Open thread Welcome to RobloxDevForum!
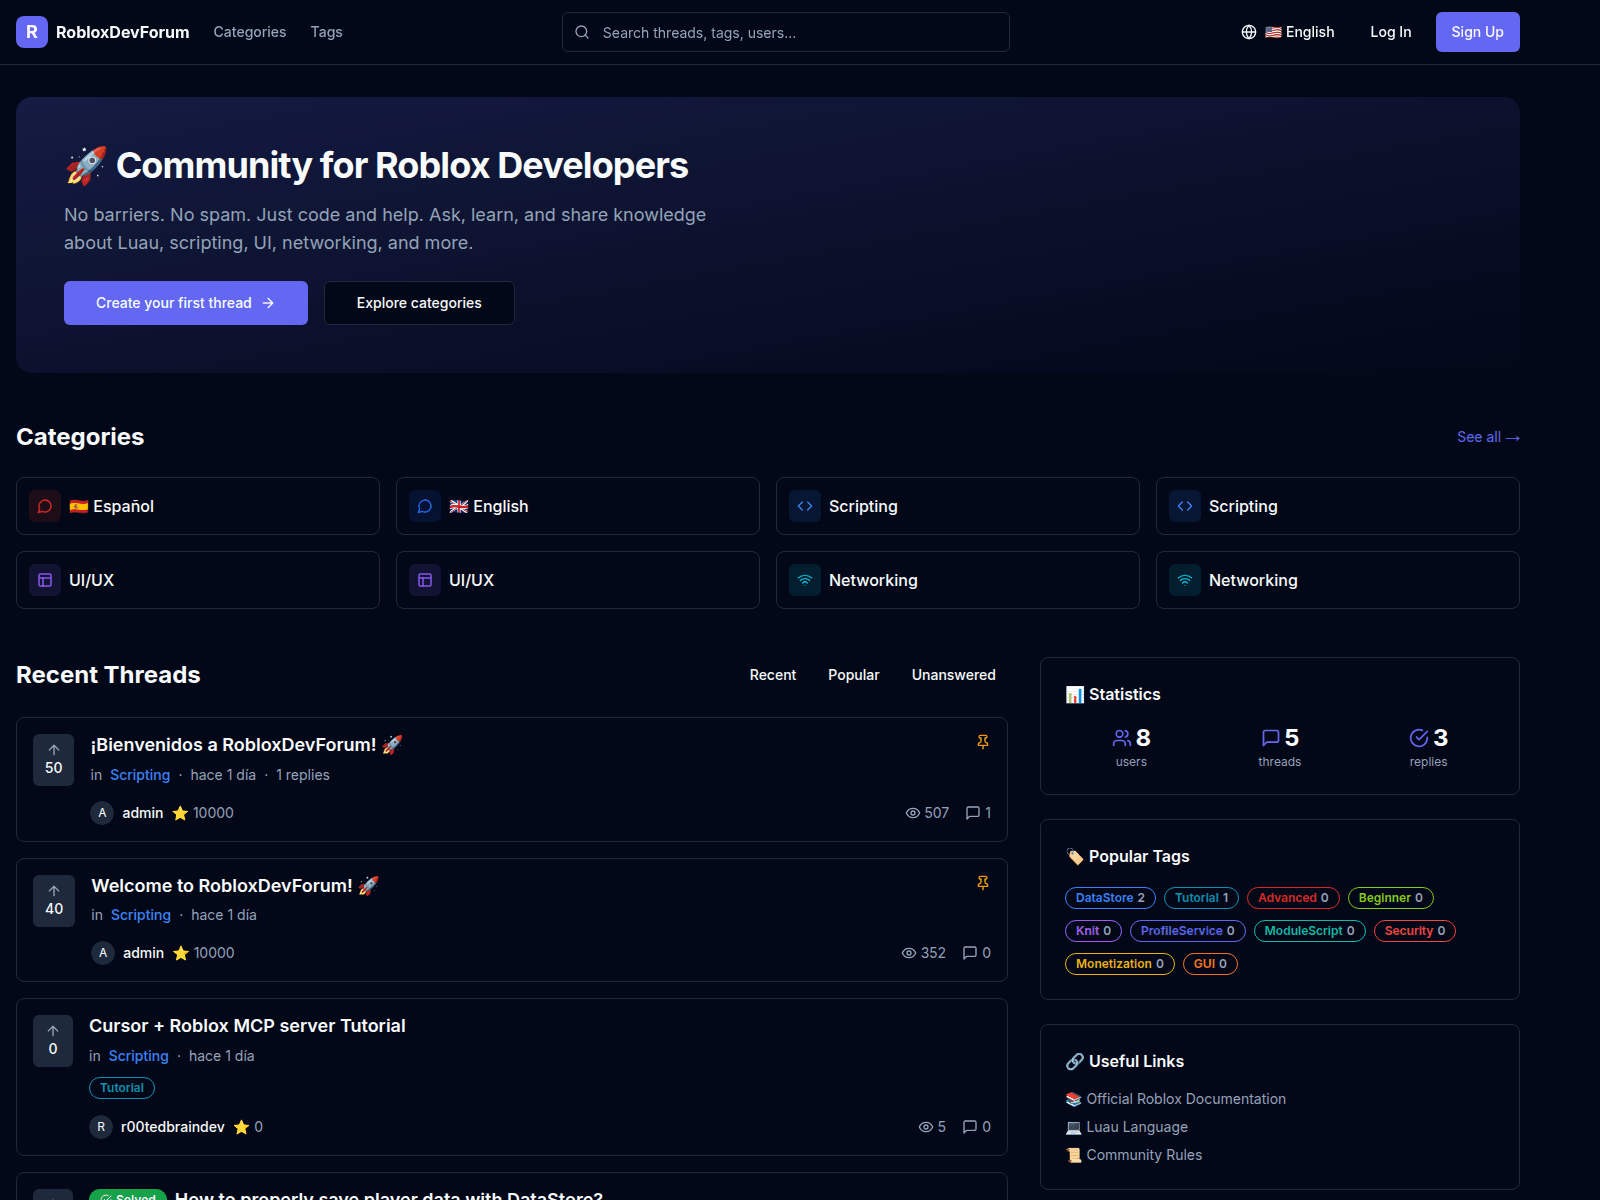 click(x=235, y=886)
